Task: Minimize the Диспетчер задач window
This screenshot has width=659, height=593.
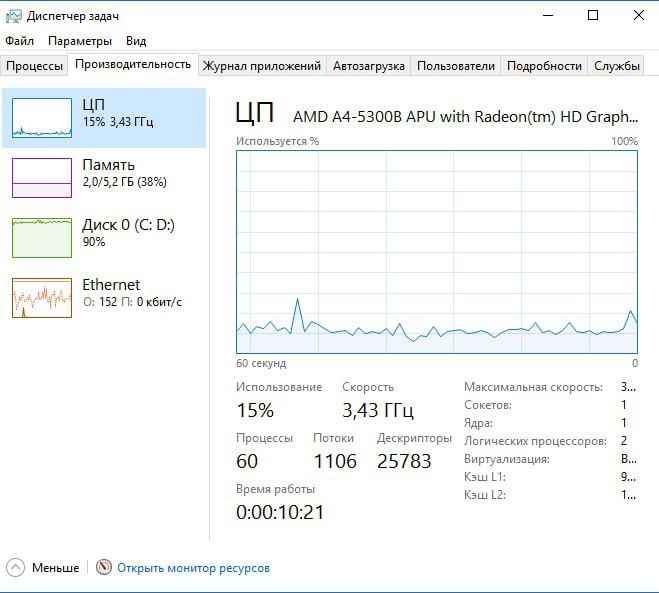Action: coord(548,16)
